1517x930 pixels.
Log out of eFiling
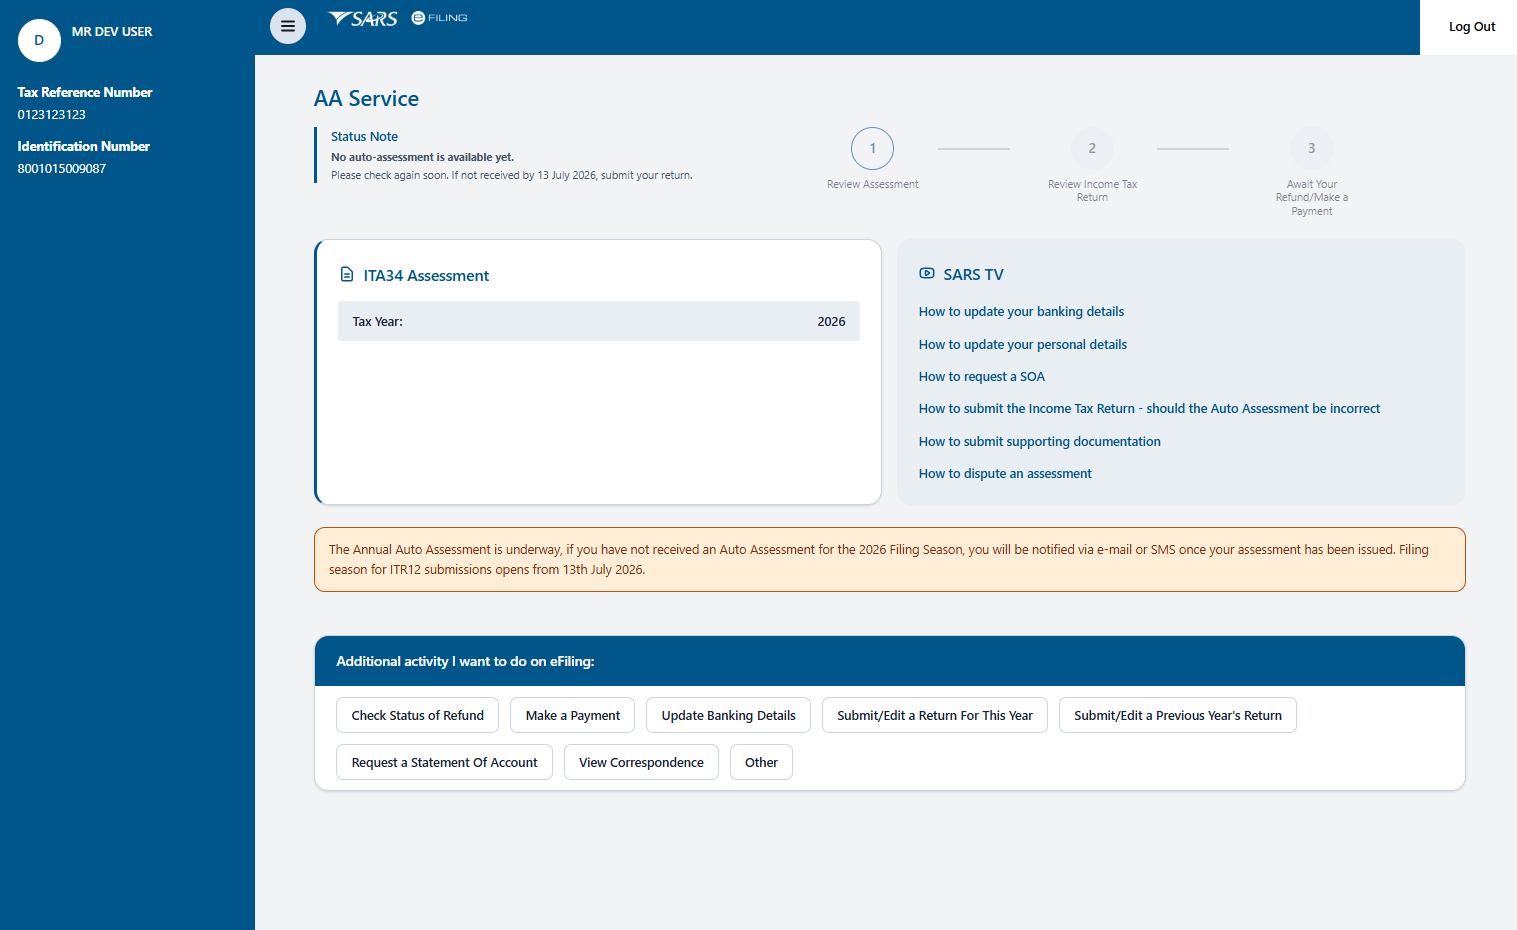[x=1472, y=27]
